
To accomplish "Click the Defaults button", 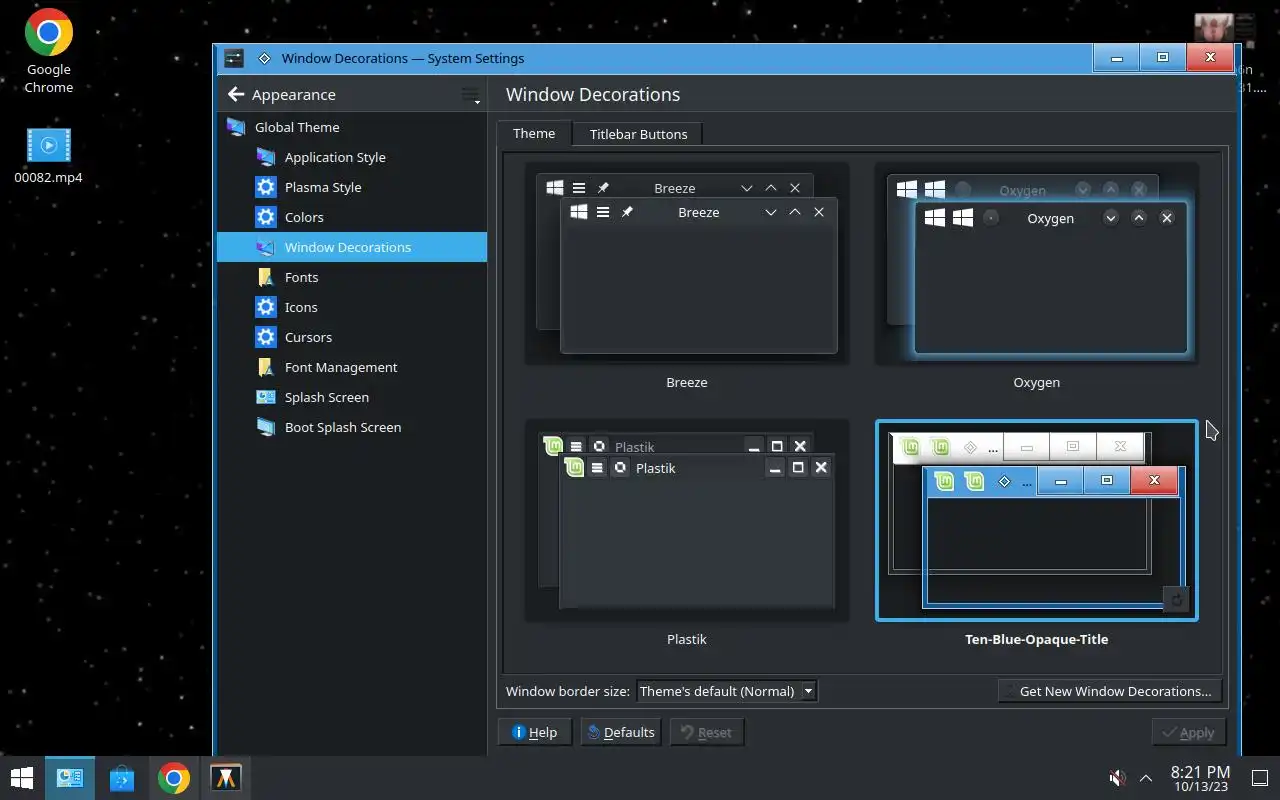I will pyautogui.click(x=621, y=732).
